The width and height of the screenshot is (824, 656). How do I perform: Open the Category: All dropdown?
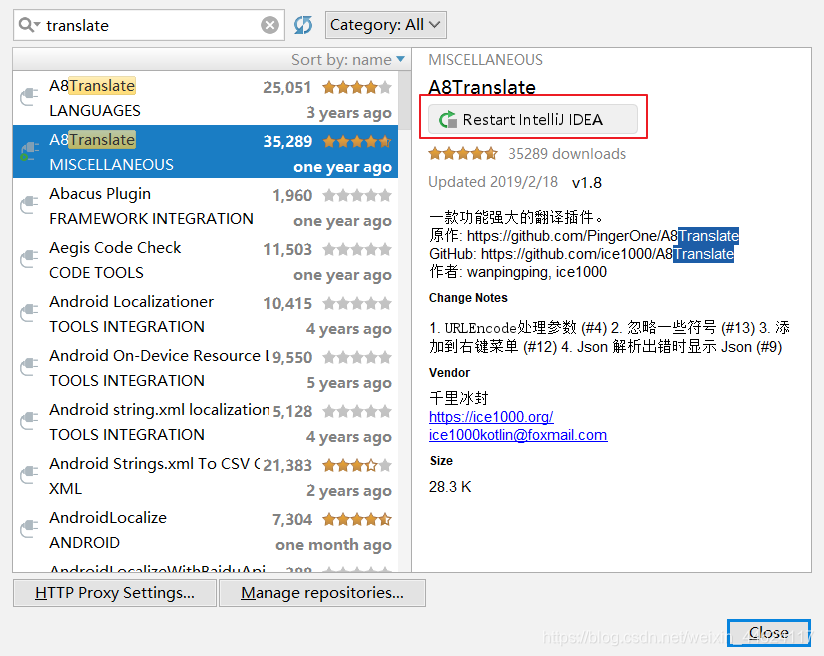point(386,25)
